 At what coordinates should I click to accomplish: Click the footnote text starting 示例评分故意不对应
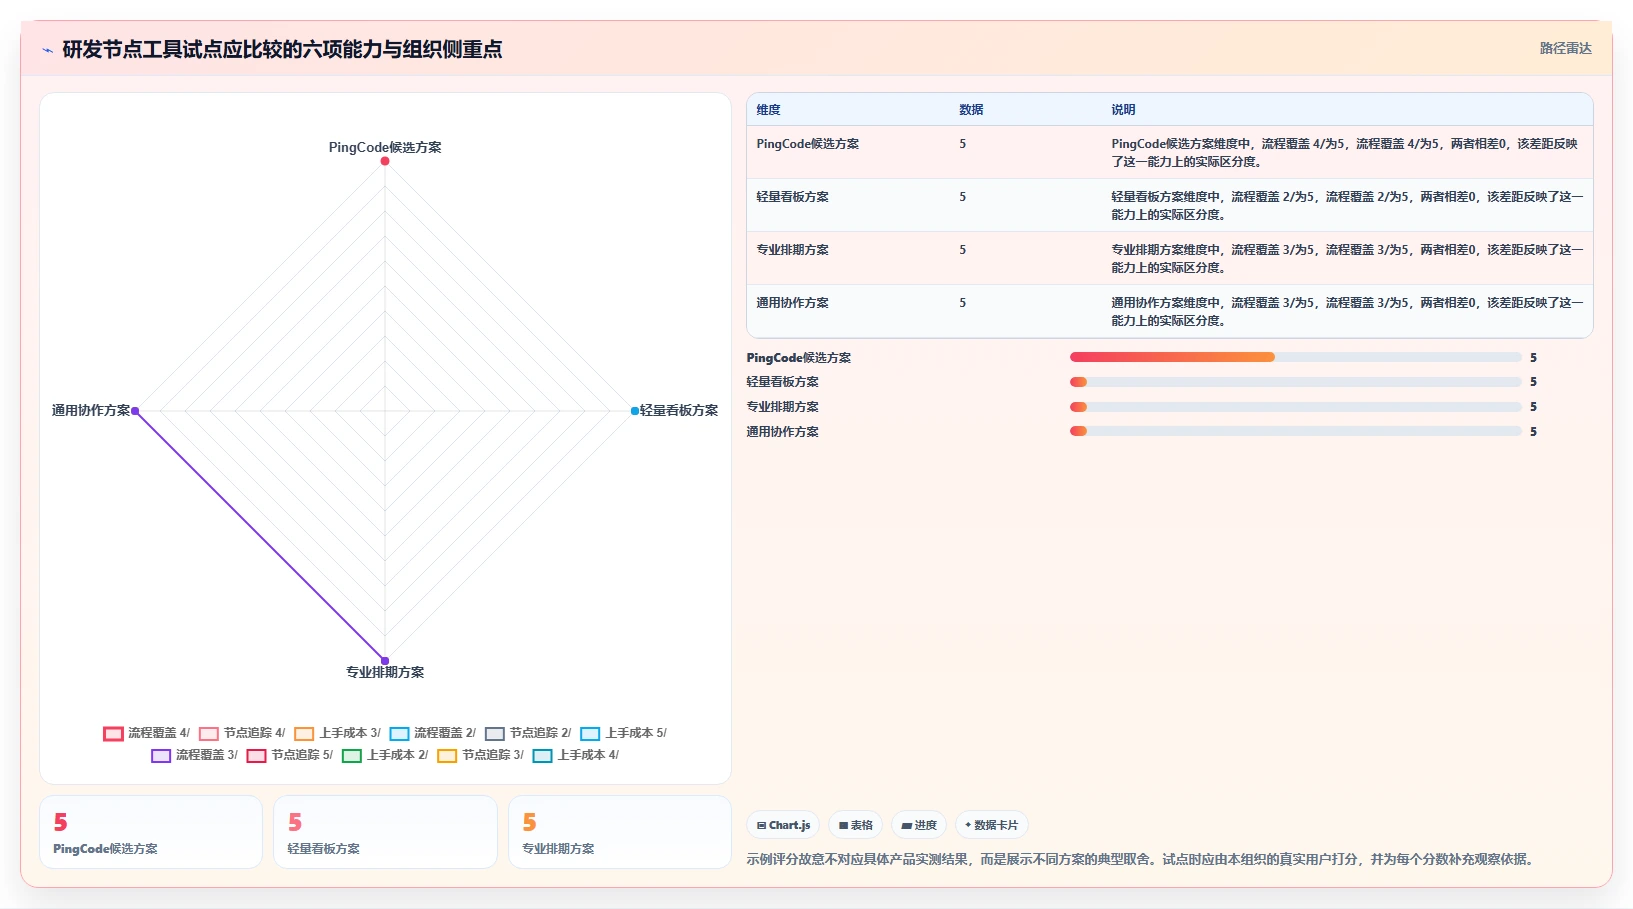coord(1143,859)
